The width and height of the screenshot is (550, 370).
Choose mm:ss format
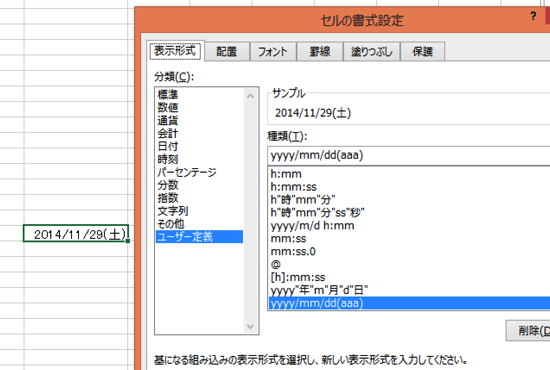click(x=409, y=238)
